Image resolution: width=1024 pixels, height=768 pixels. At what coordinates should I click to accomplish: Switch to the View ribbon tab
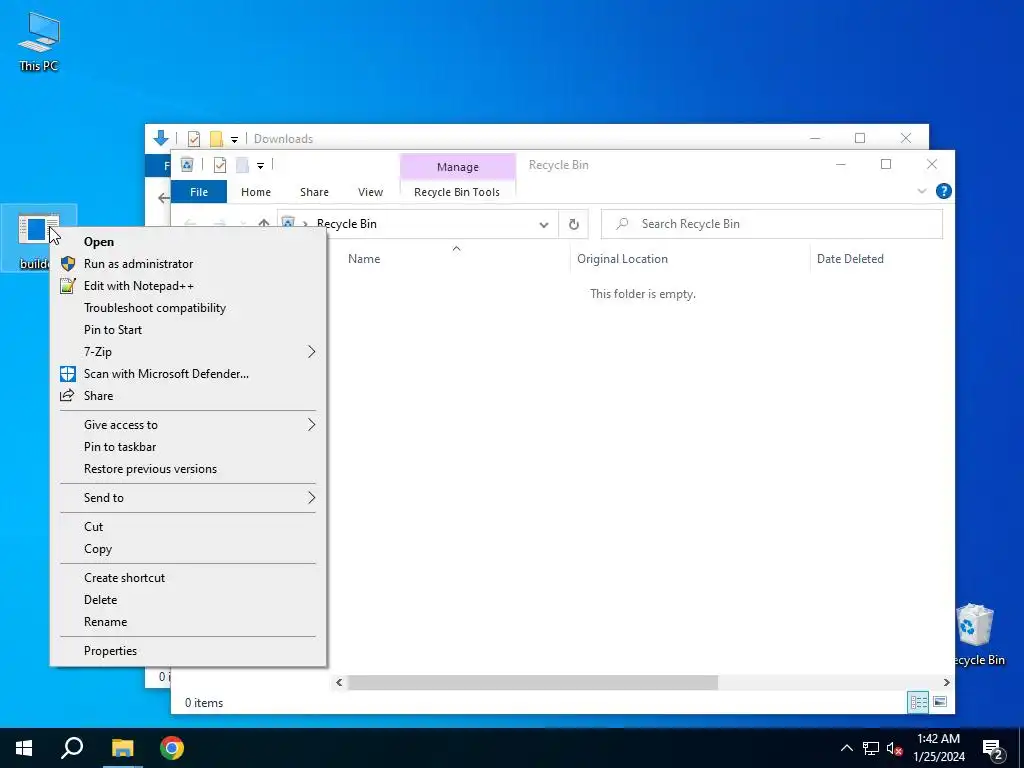(x=370, y=192)
